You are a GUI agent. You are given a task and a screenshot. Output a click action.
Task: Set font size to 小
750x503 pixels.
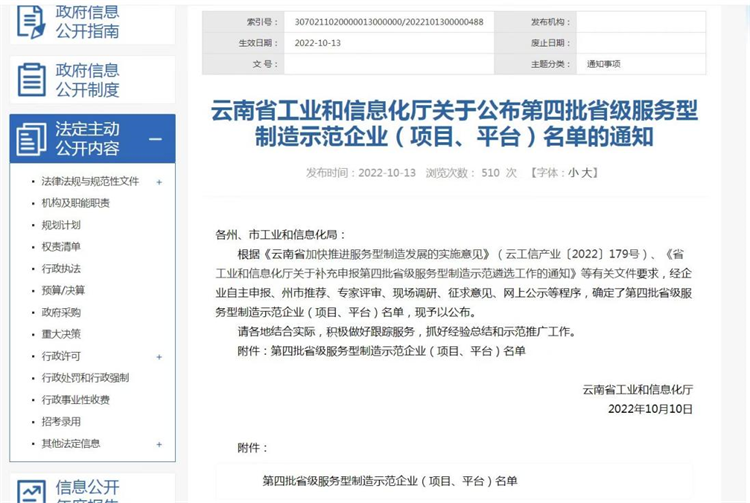point(574,172)
